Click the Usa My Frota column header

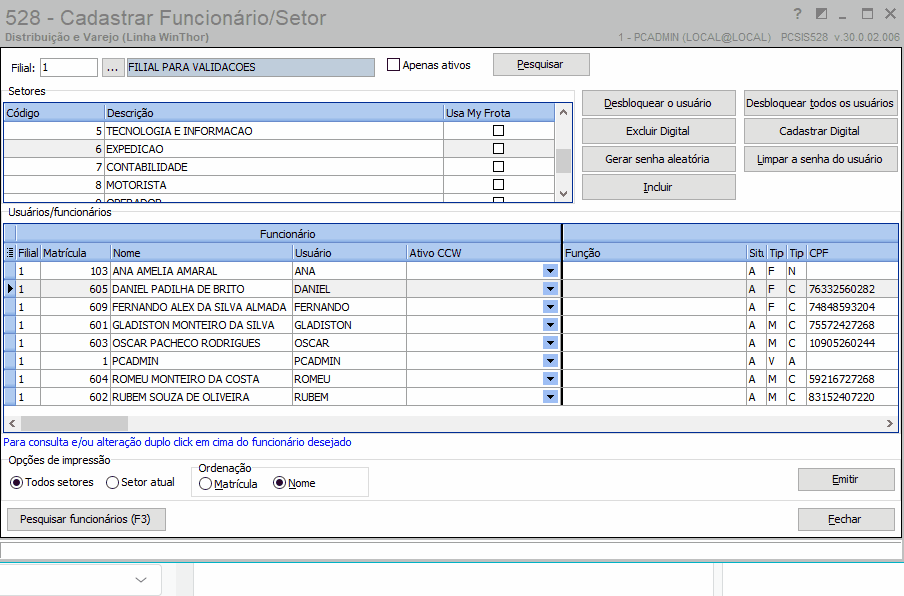499,112
